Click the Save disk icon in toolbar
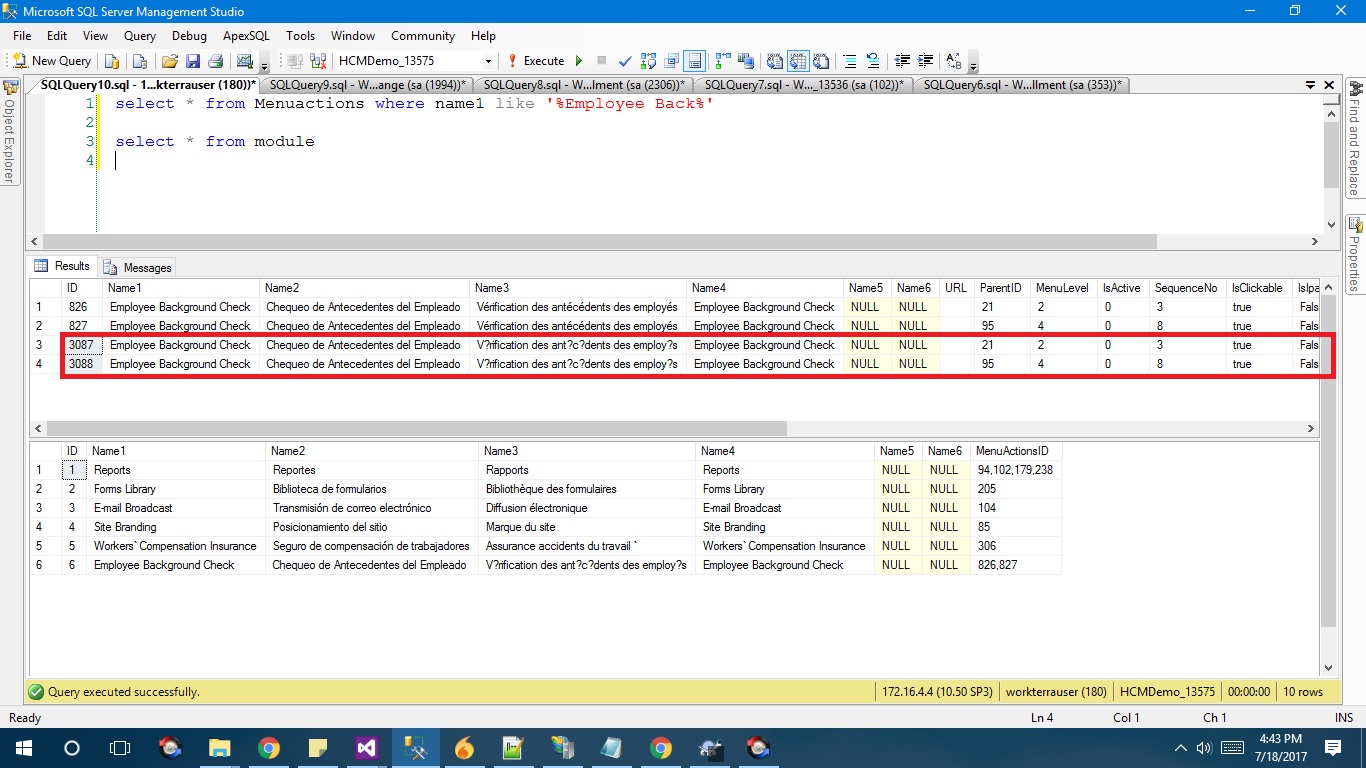This screenshot has height=768, width=1366. pos(193,61)
